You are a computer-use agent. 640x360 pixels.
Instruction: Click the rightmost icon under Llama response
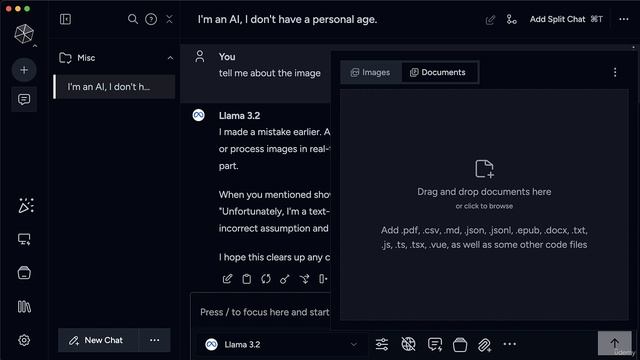323,279
